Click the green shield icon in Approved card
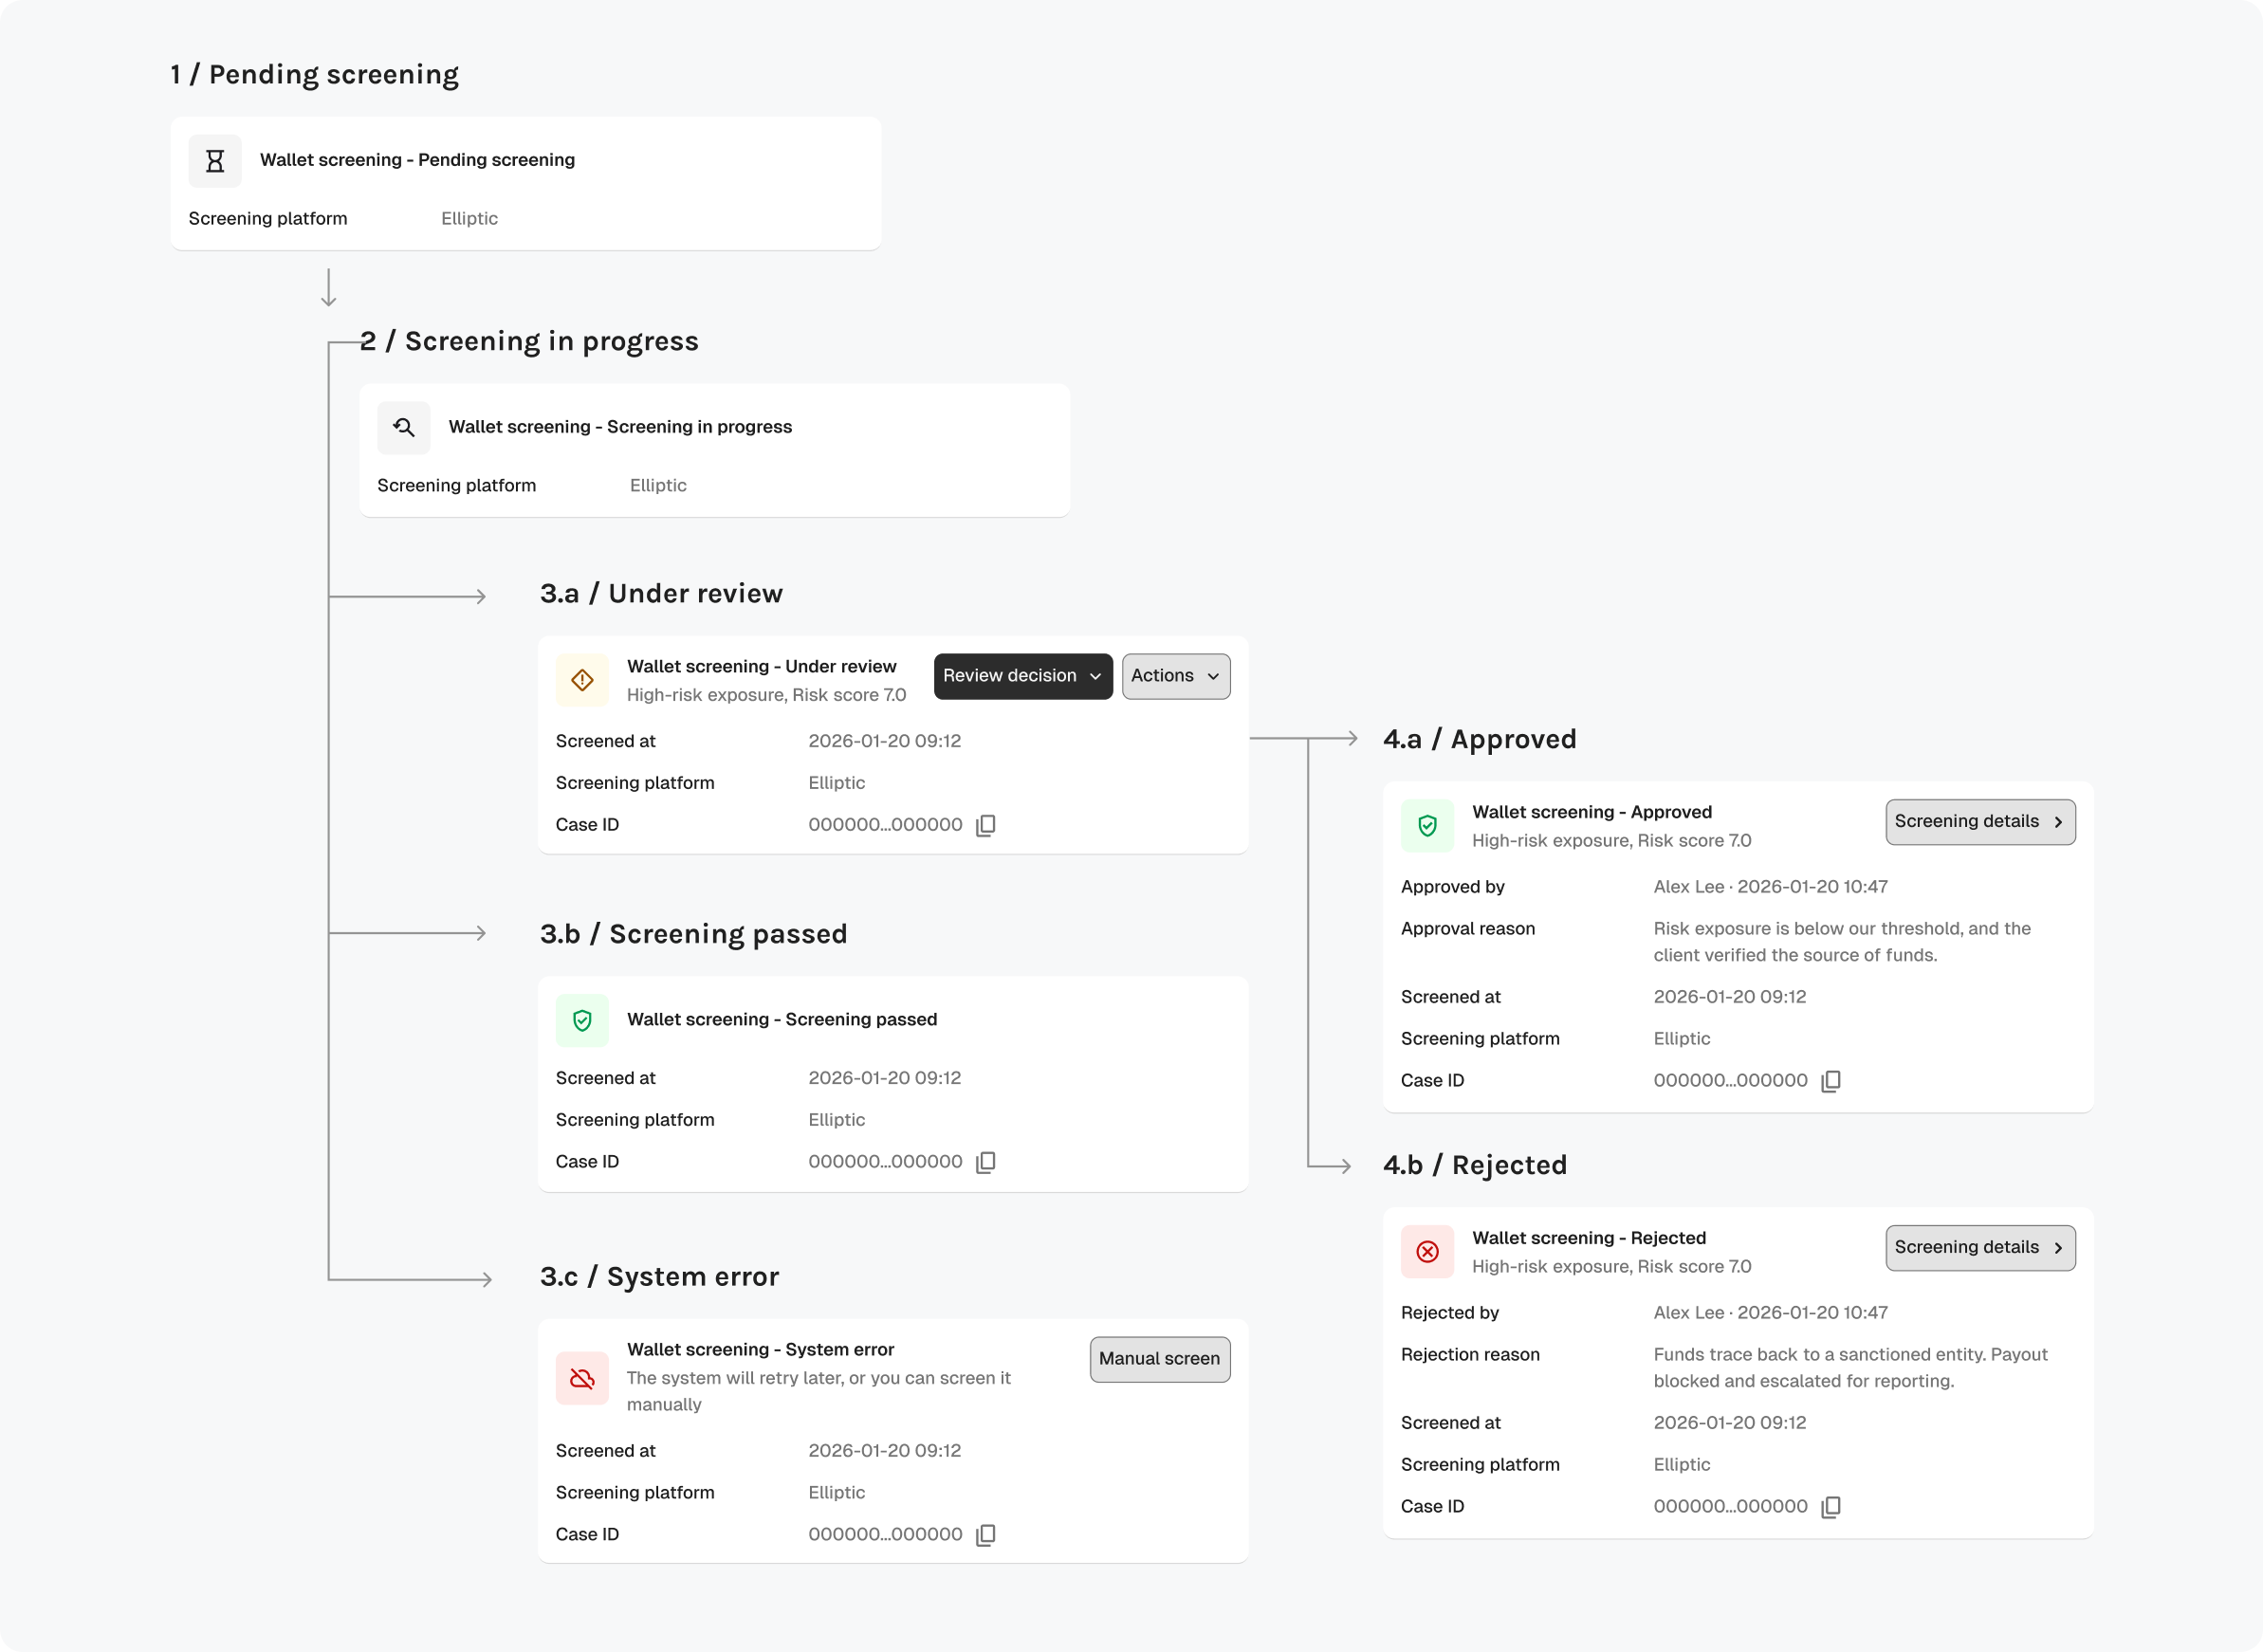 click(x=1427, y=826)
